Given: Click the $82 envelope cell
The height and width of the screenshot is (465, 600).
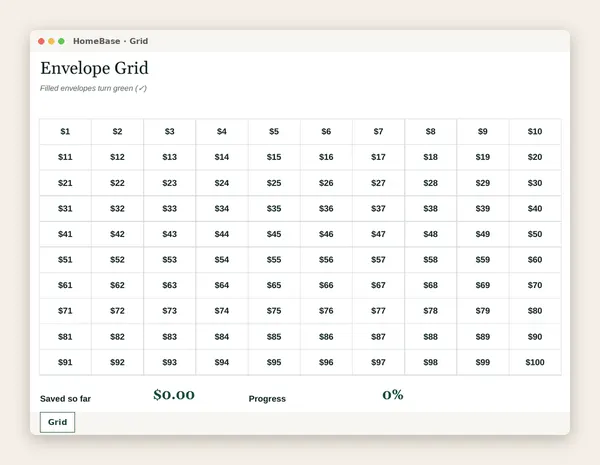Looking at the screenshot, I should (117, 337).
